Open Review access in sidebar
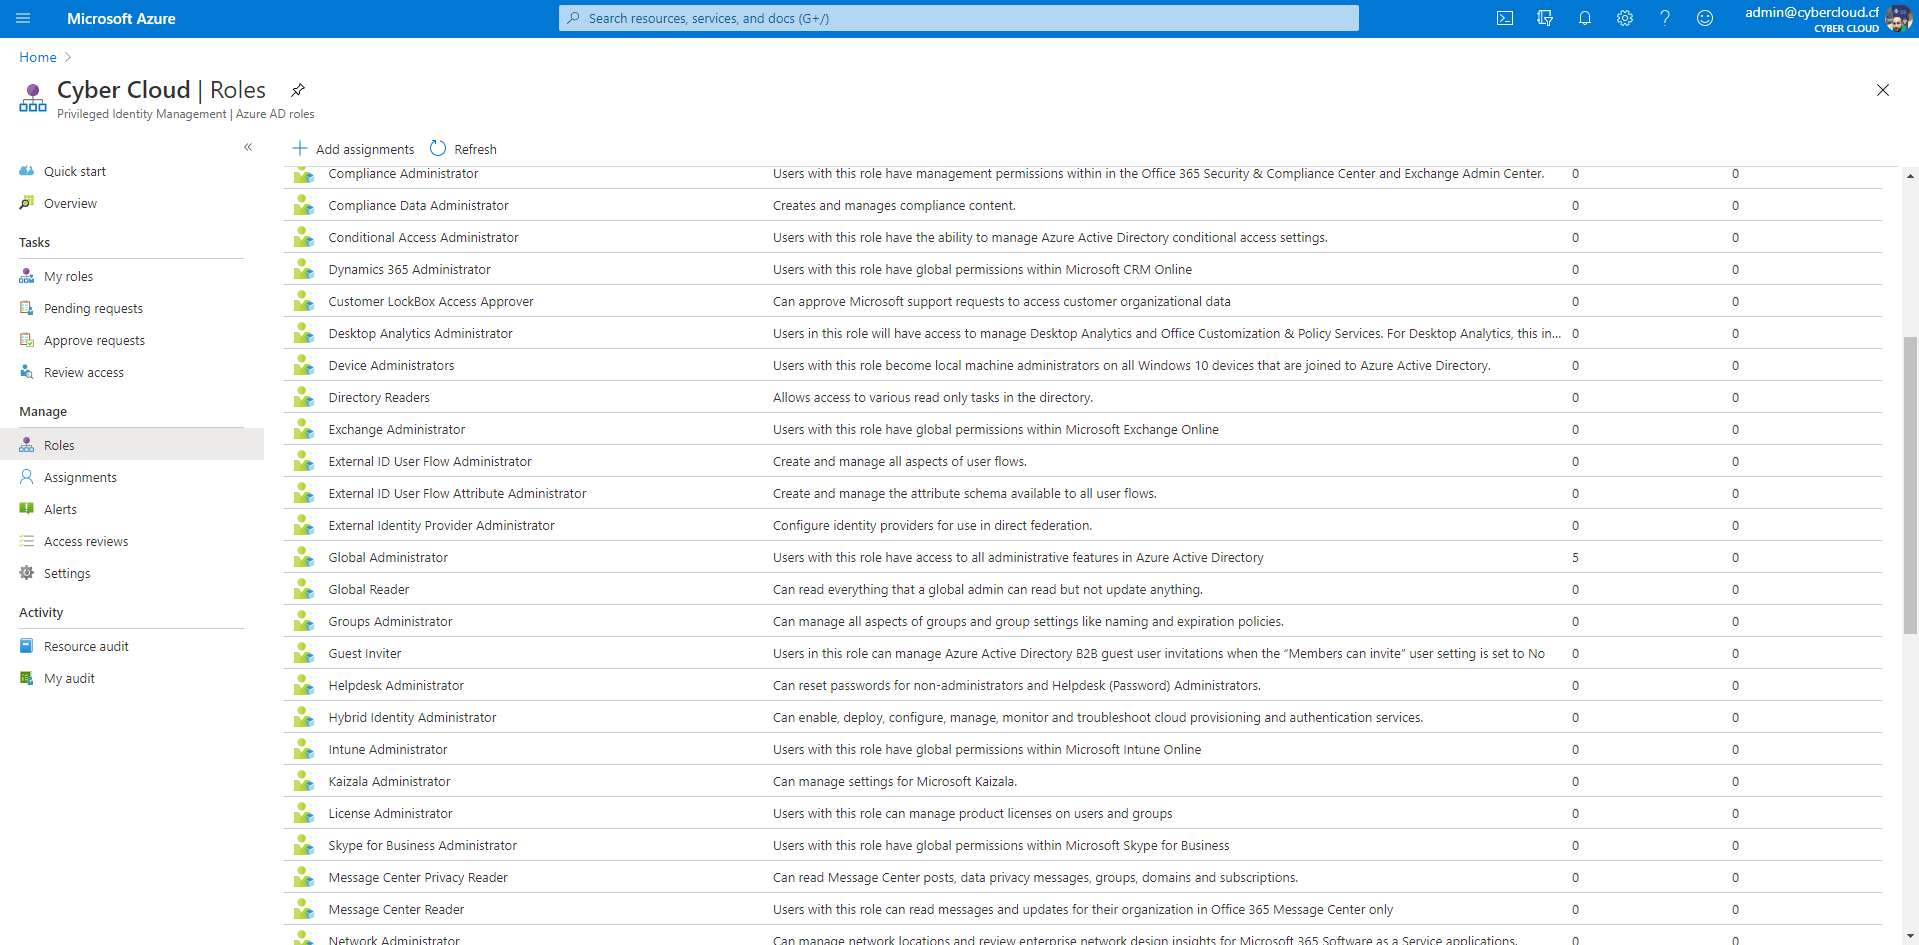Viewport: 1919px width, 945px height. click(84, 372)
